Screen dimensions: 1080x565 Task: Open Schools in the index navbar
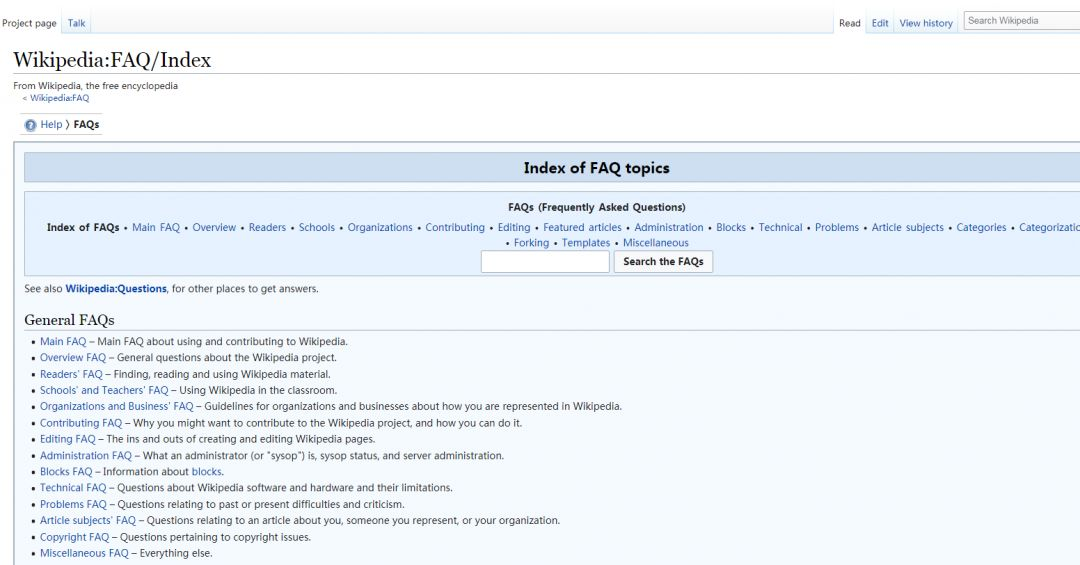[317, 227]
